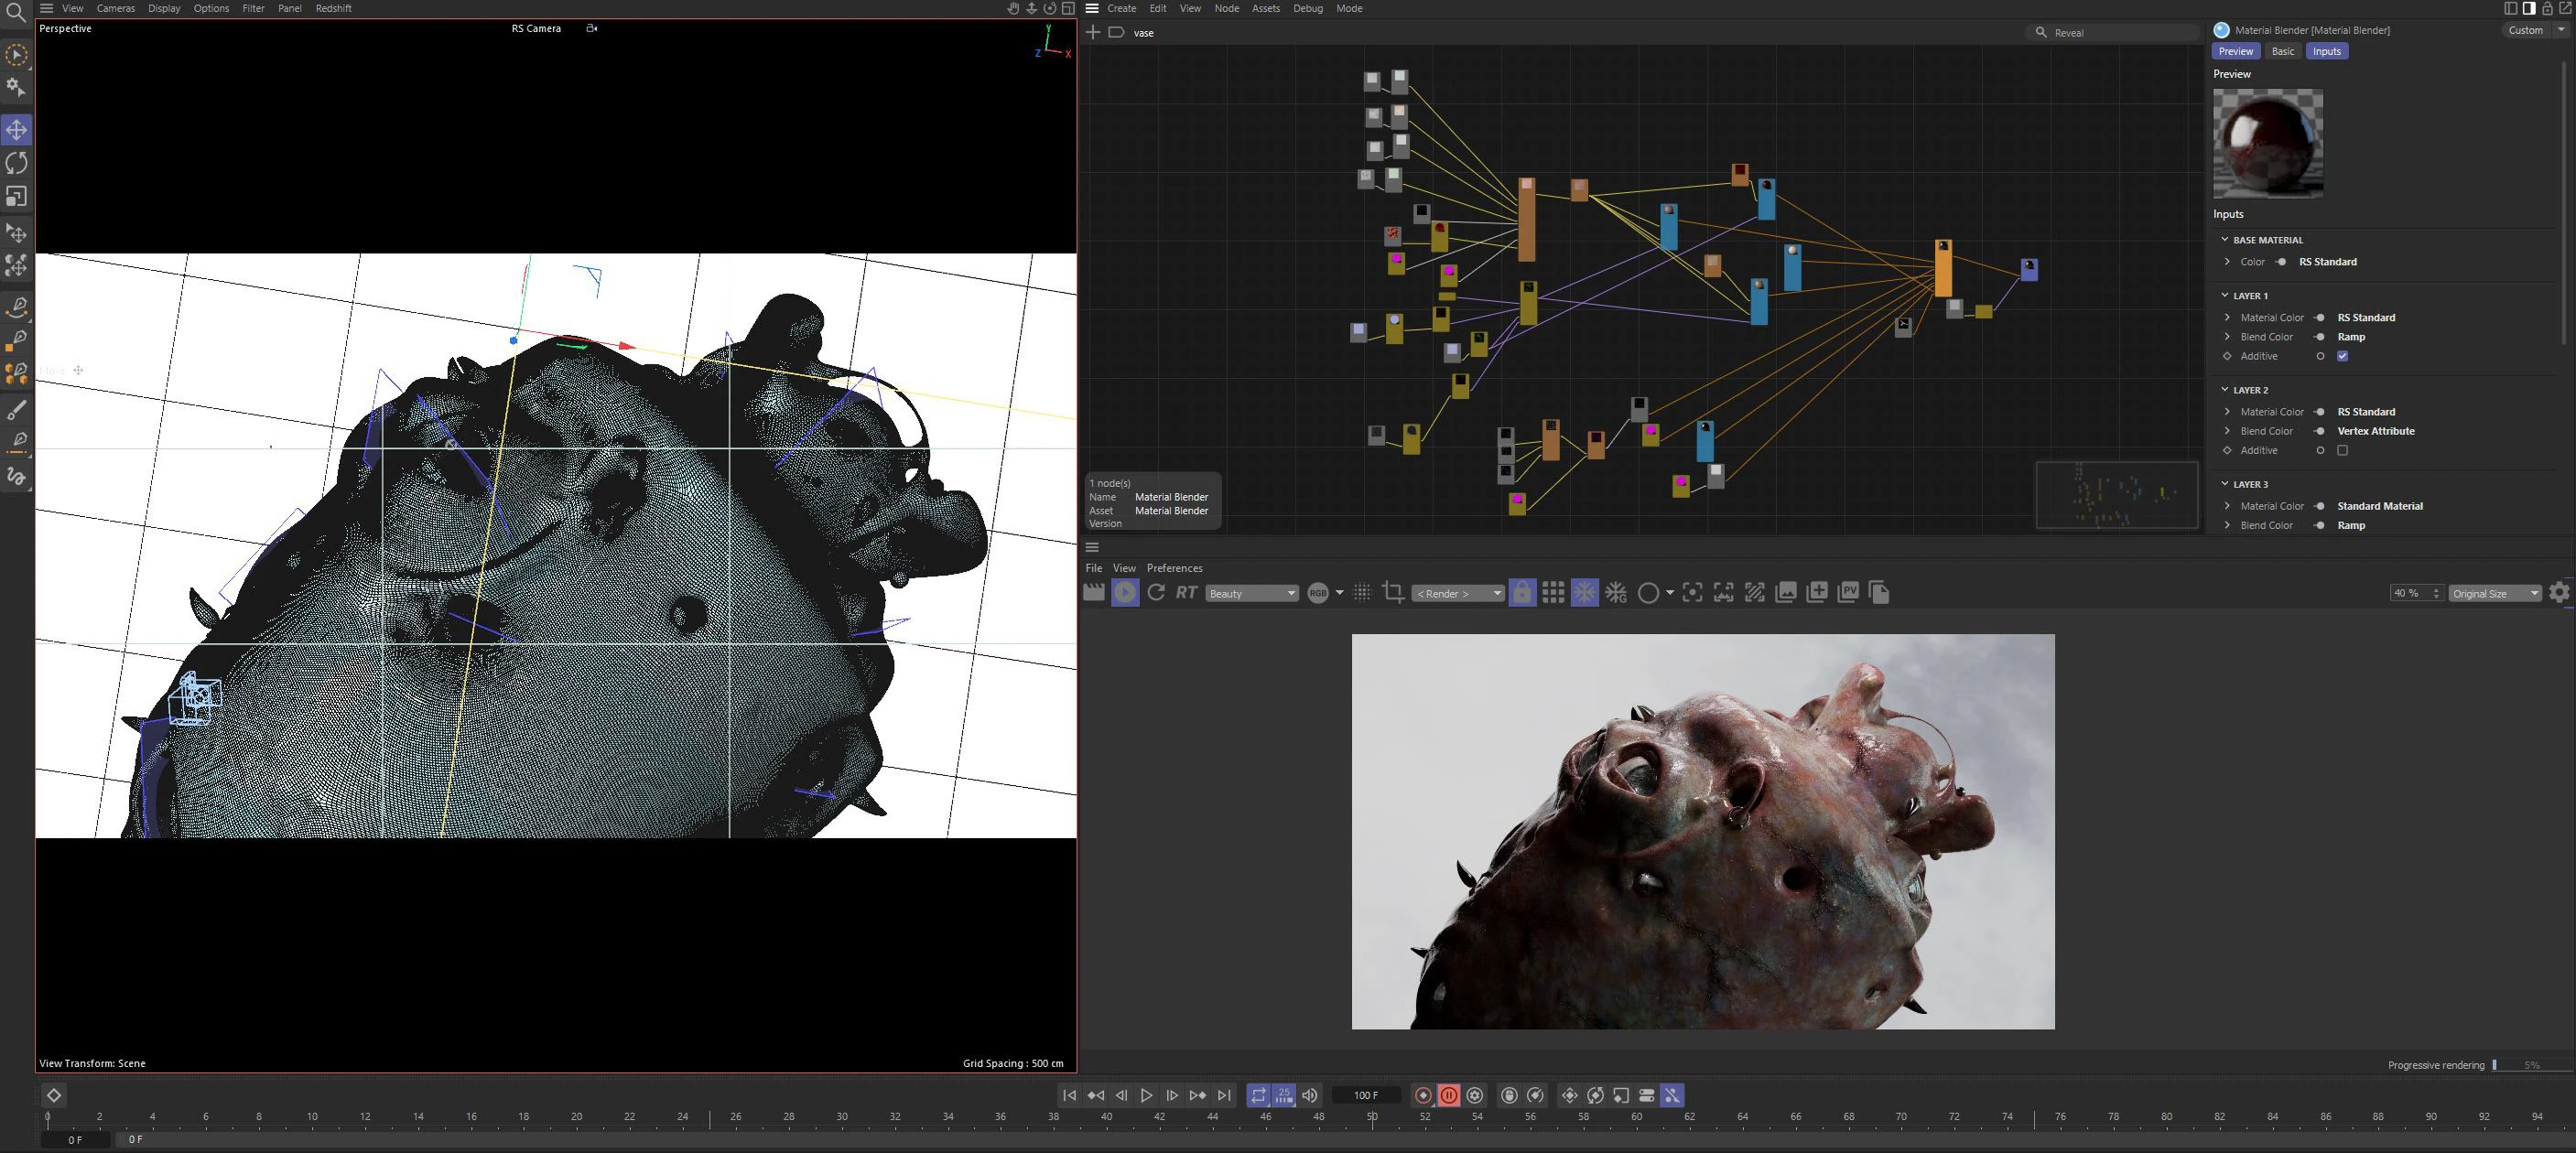The image size is (2576, 1153).
Task: Toggle the camera lock icon in RenderView
Action: click(1521, 593)
